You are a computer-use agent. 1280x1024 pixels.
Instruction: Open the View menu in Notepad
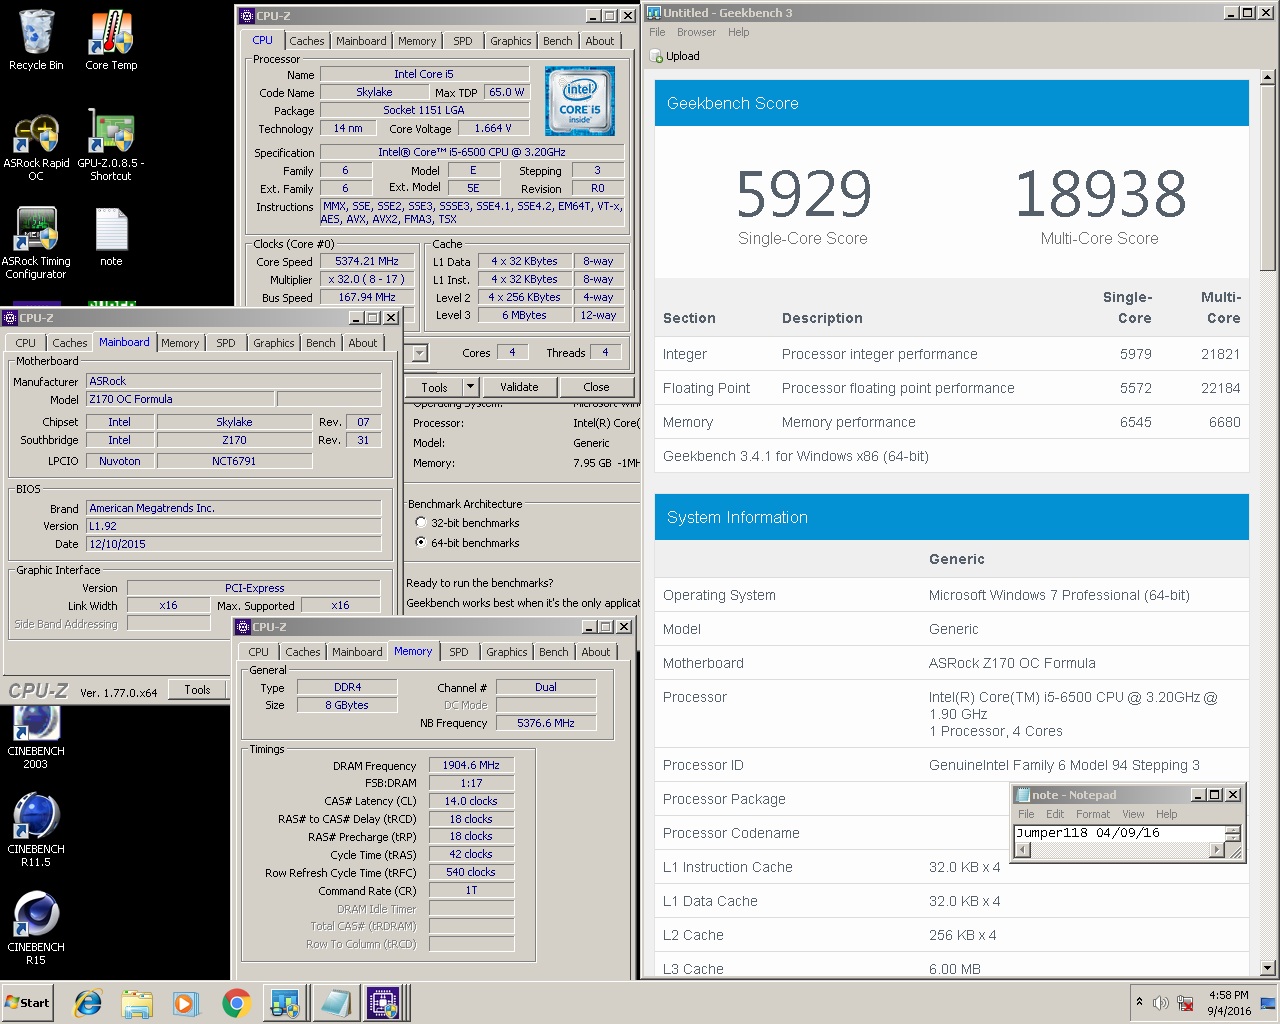pos(1133,814)
